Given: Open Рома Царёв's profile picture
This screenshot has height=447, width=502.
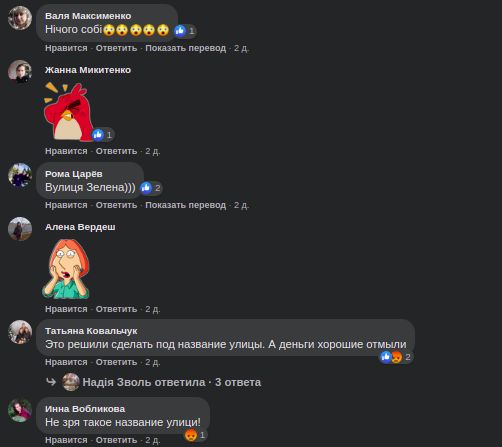Looking at the screenshot, I should 20,175.
